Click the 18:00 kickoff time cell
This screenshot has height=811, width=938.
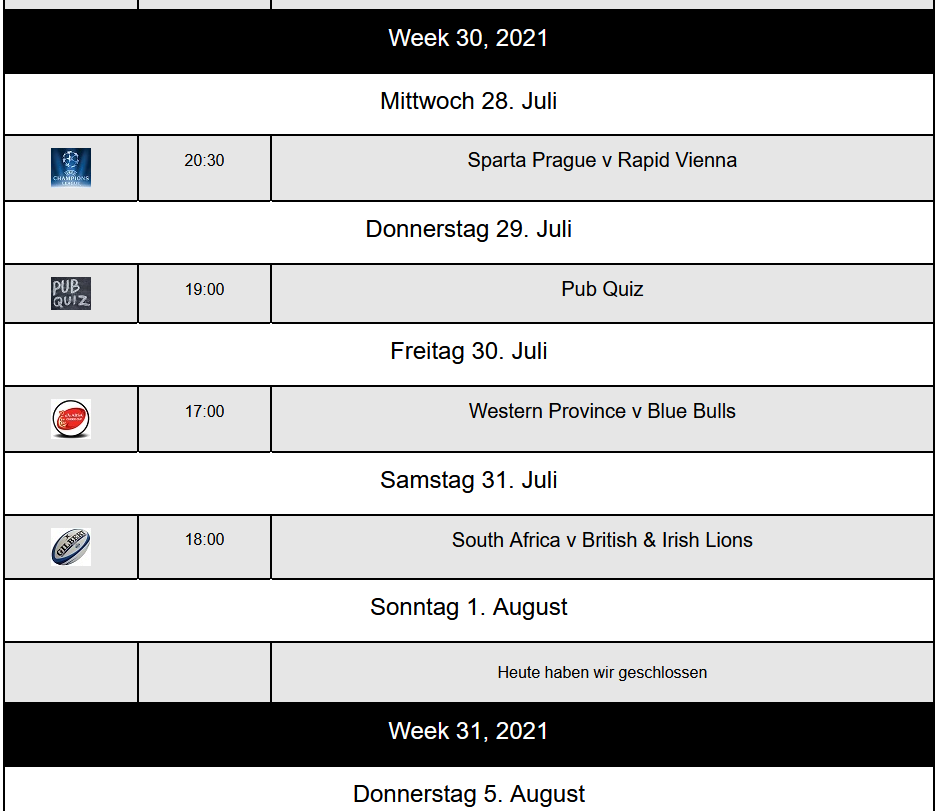click(x=204, y=539)
